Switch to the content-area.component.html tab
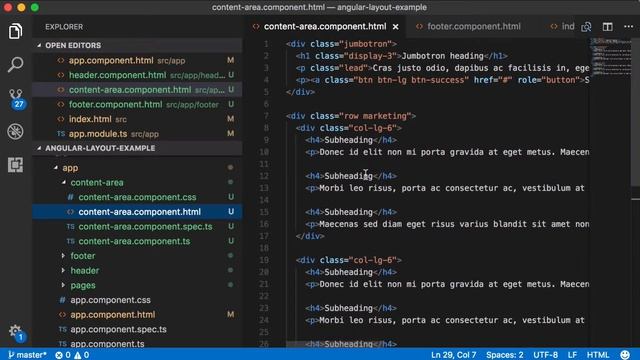640x360 pixels. [x=325, y=27]
